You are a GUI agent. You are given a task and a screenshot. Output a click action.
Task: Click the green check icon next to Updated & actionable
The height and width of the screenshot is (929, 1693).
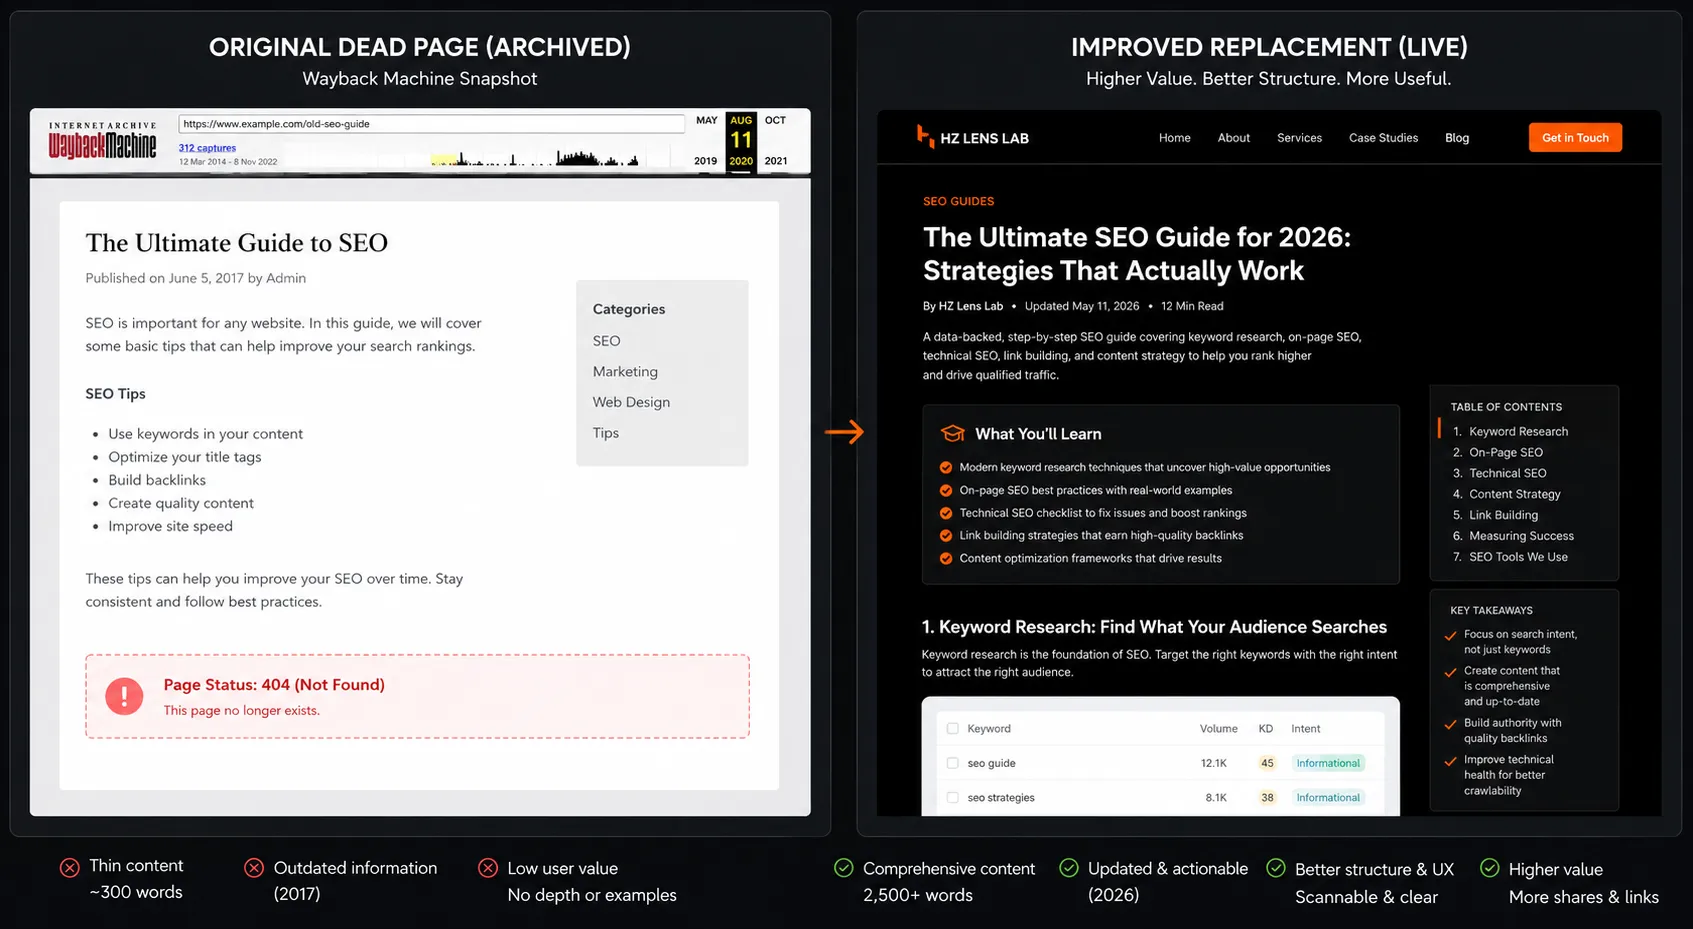(1069, 867)
